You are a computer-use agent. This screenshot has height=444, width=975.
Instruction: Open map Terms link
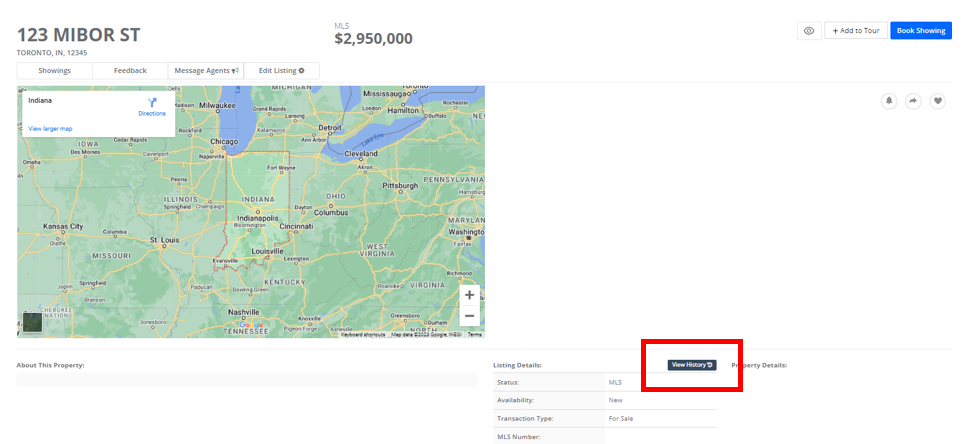[x=474, y=335]
